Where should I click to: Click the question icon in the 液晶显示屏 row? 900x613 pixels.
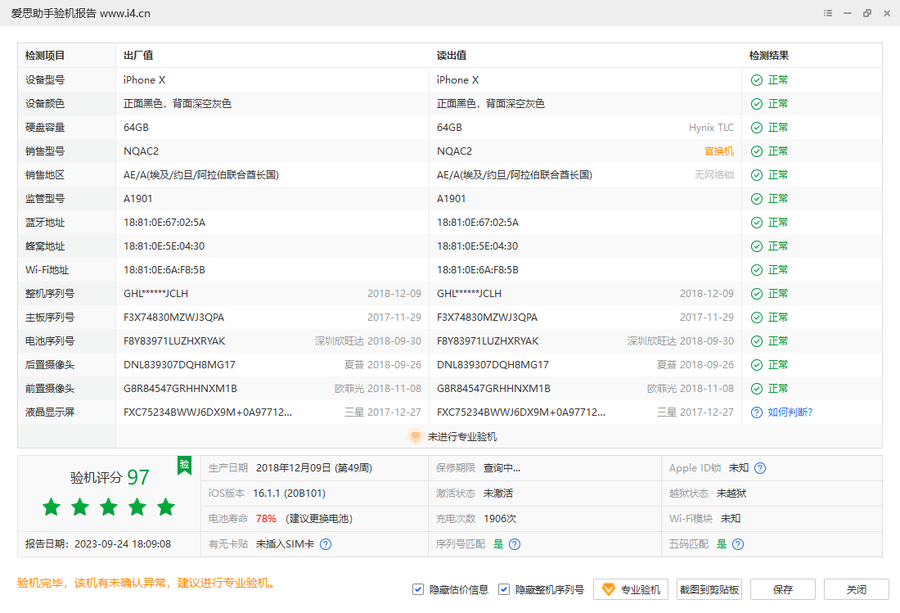pos(757,413)
